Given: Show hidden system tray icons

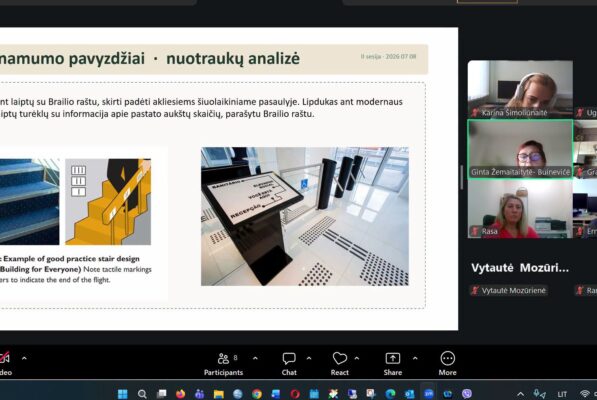Looking at the screenshot, I should (x=520, y=394).
